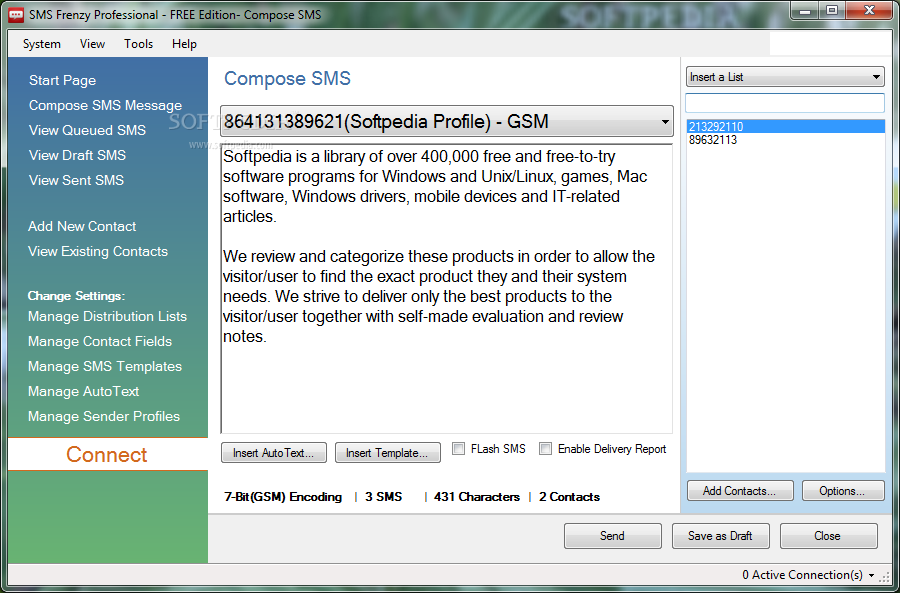Click the recipient search input field
900x593 pixels.
(x=785, y=103)
